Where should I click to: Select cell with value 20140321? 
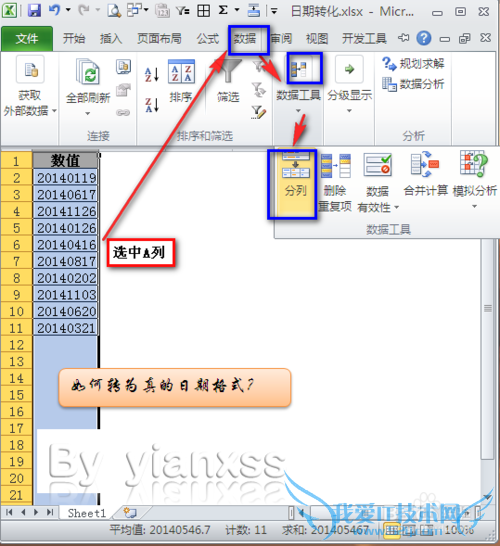66,328
